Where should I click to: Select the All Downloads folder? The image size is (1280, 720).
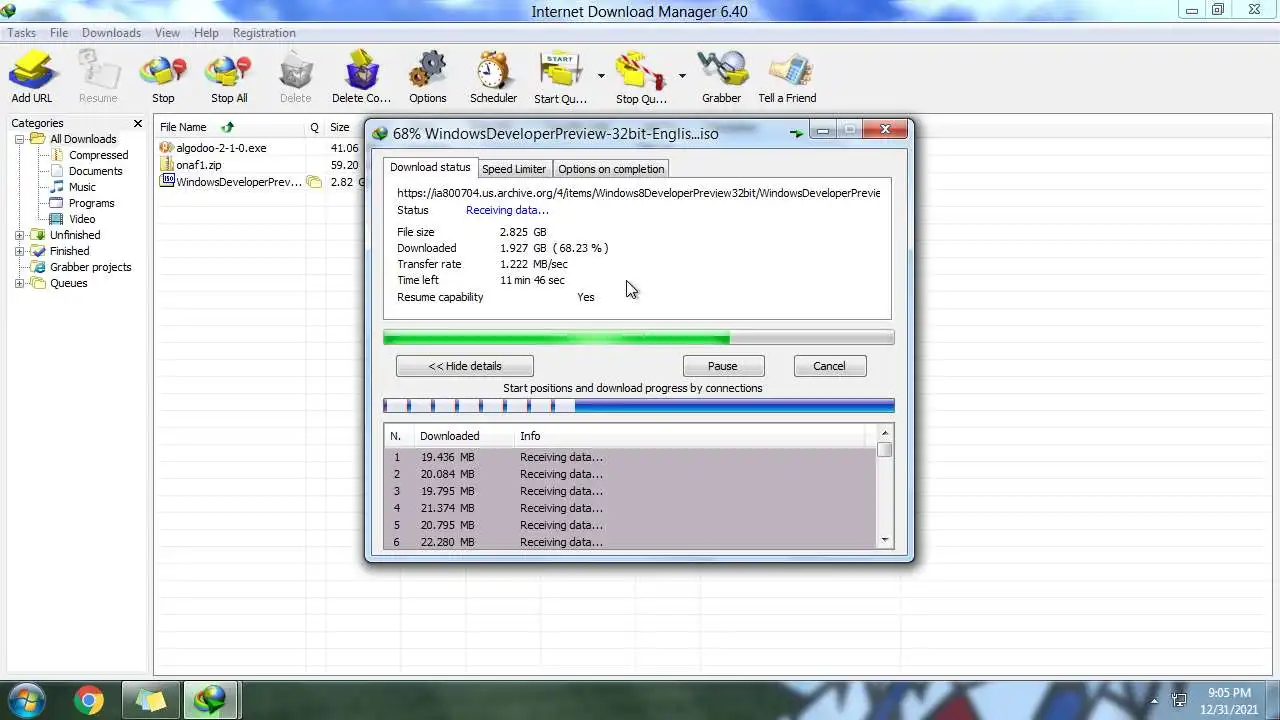click(x=83, y=139)
